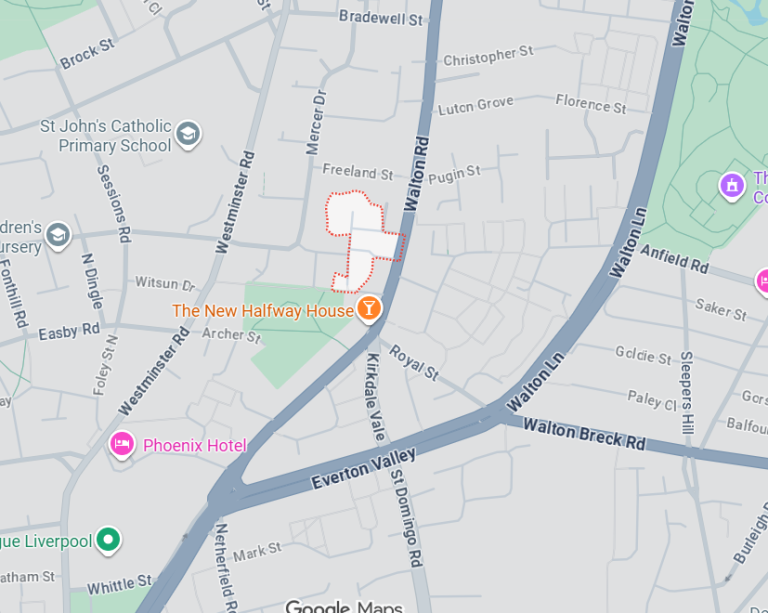Select the Phoenix Hotel pin icon

point(122,445)
